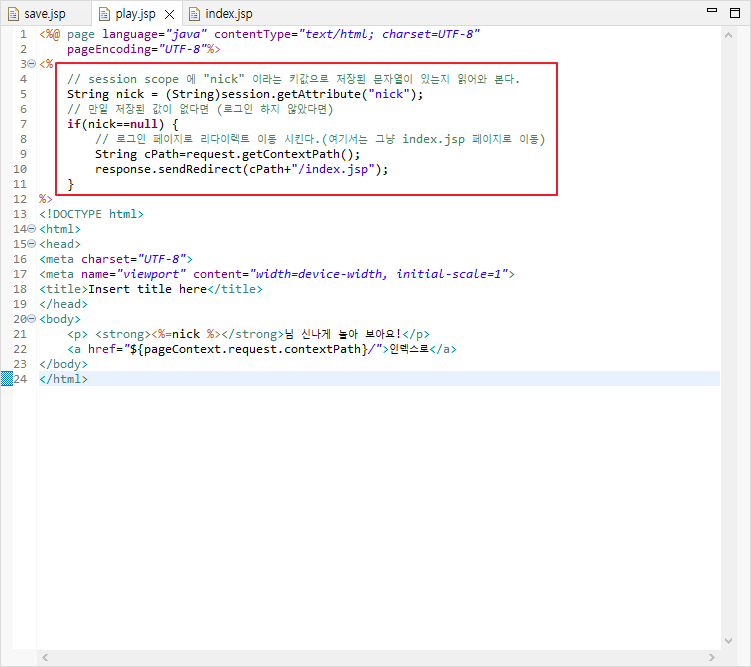Click the String cPath=request.getContextPath() line

coord(227,154)
